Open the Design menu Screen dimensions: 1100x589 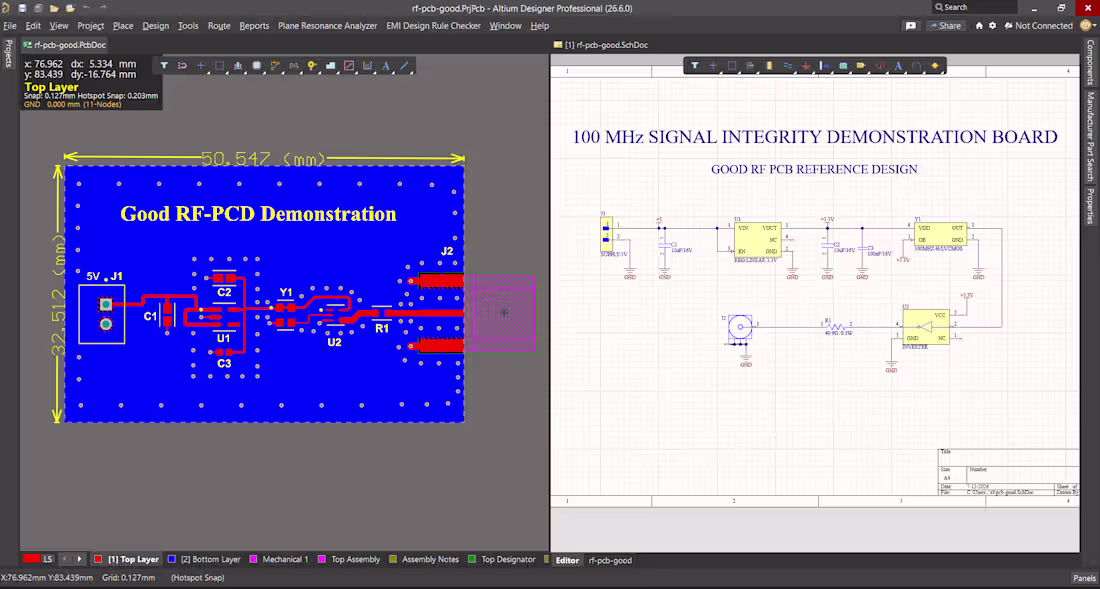pos(156,25)
